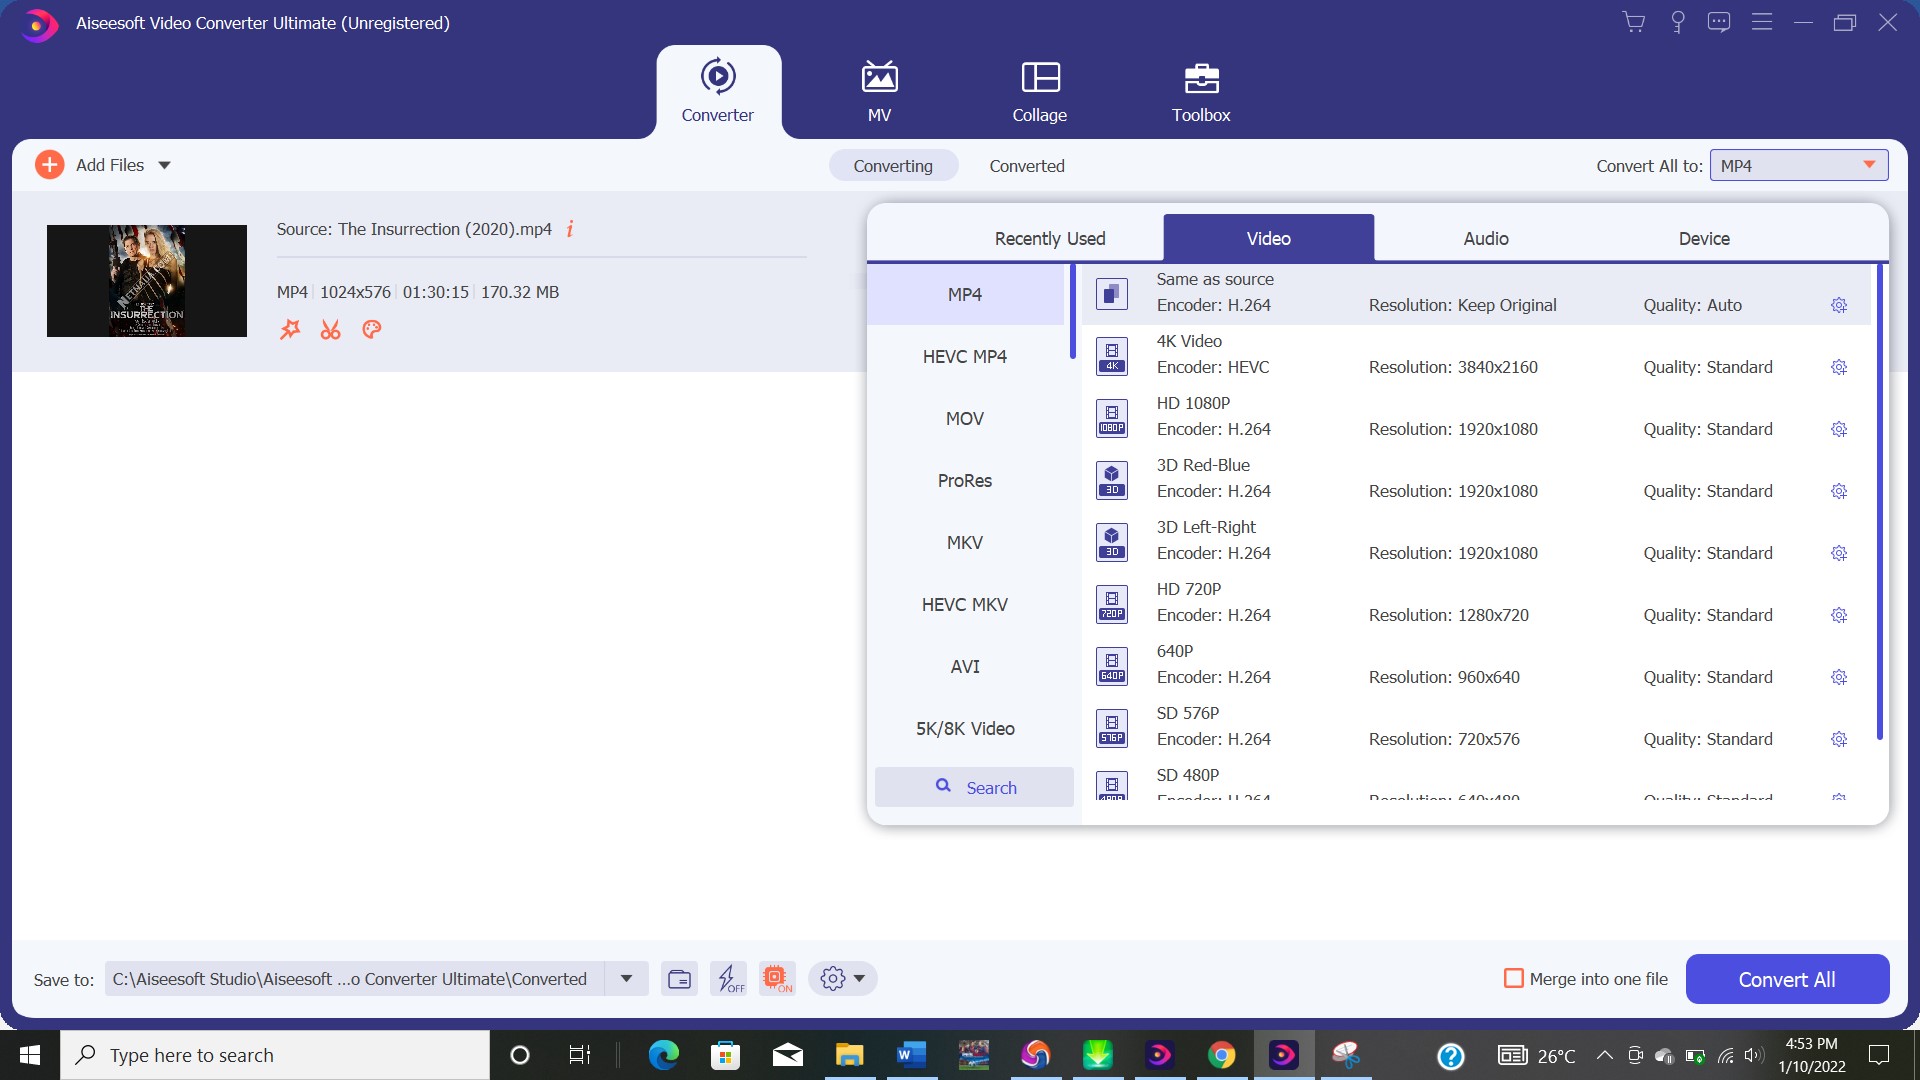Open the Toolbox tab
This screenshot has height=1080, width=1920.
(x=1201, y=92)
